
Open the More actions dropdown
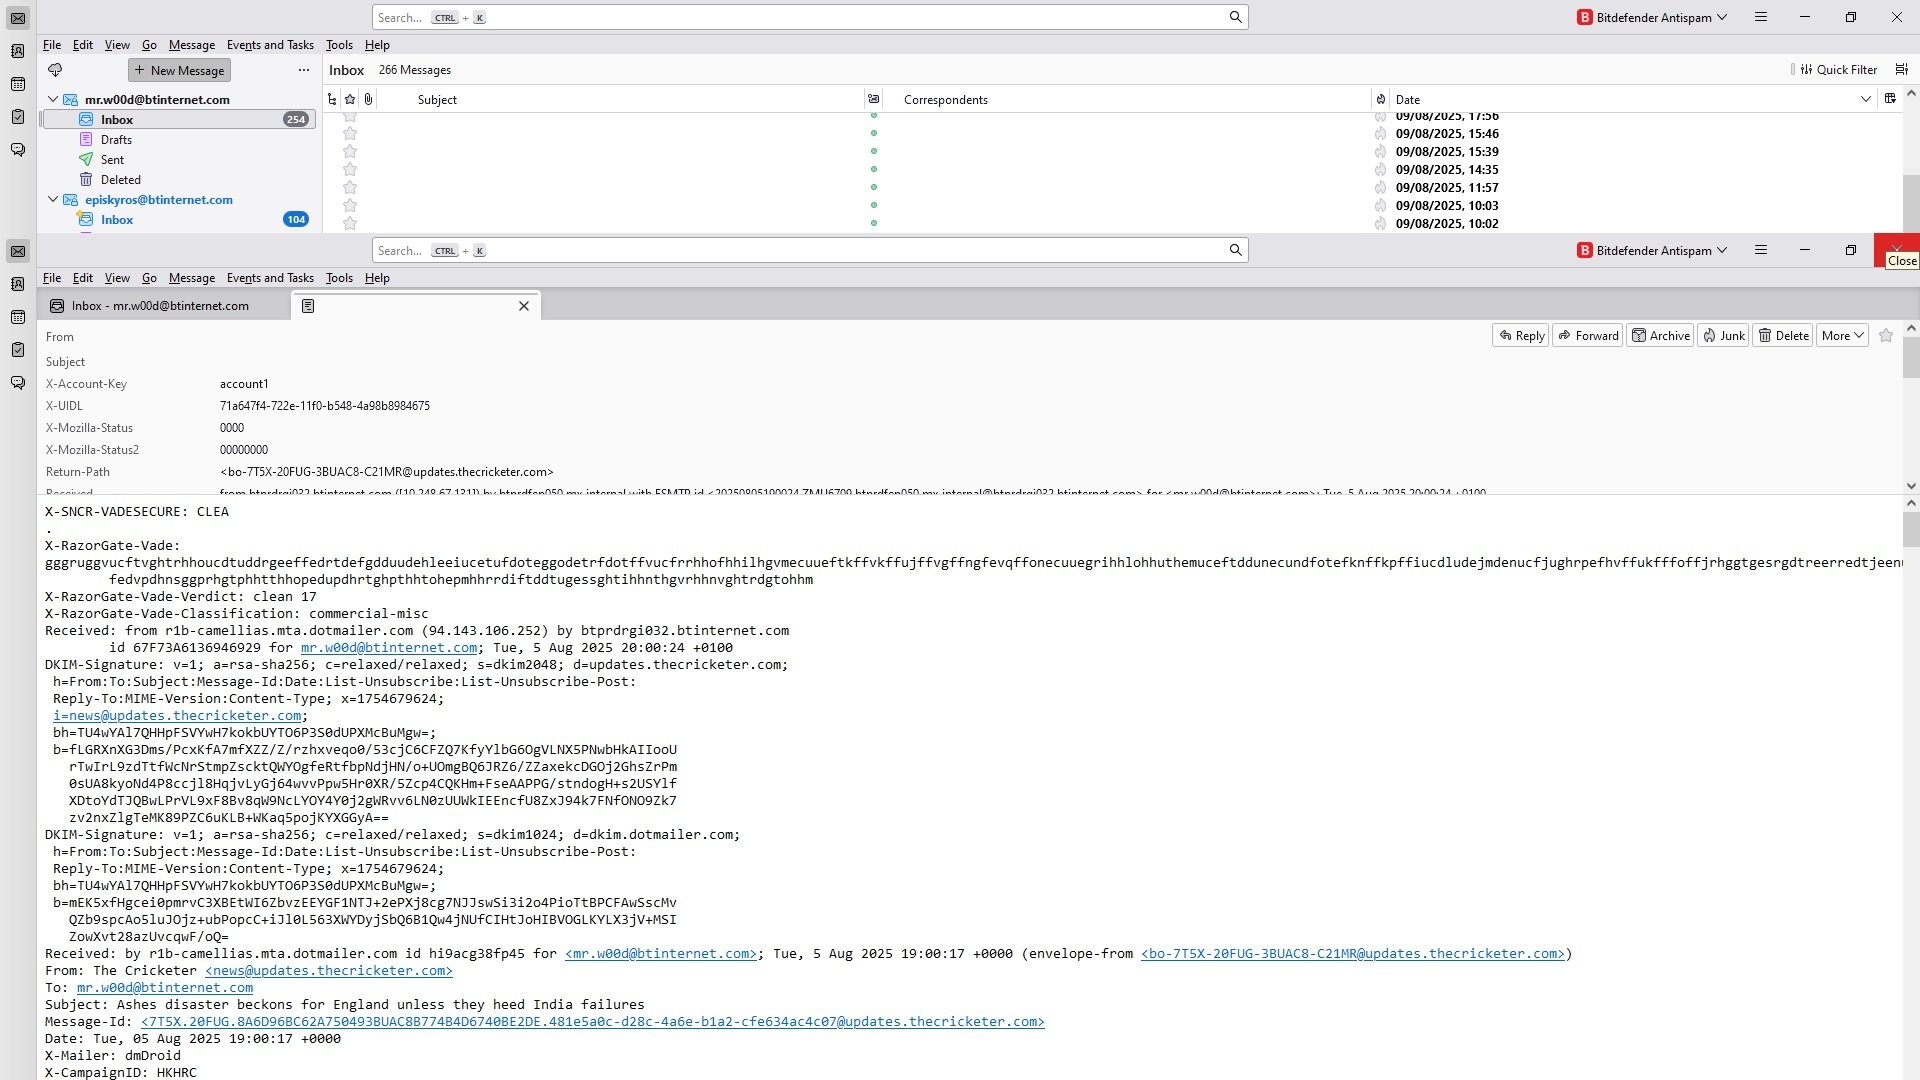pos(1842,336)
